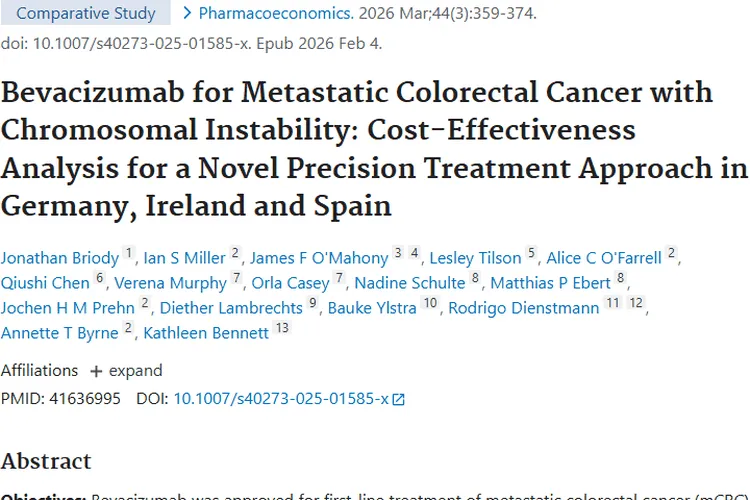
Task: Open the DOI 10.1007/s40273-025-01585-x link
Action: [x=281, y=398]
